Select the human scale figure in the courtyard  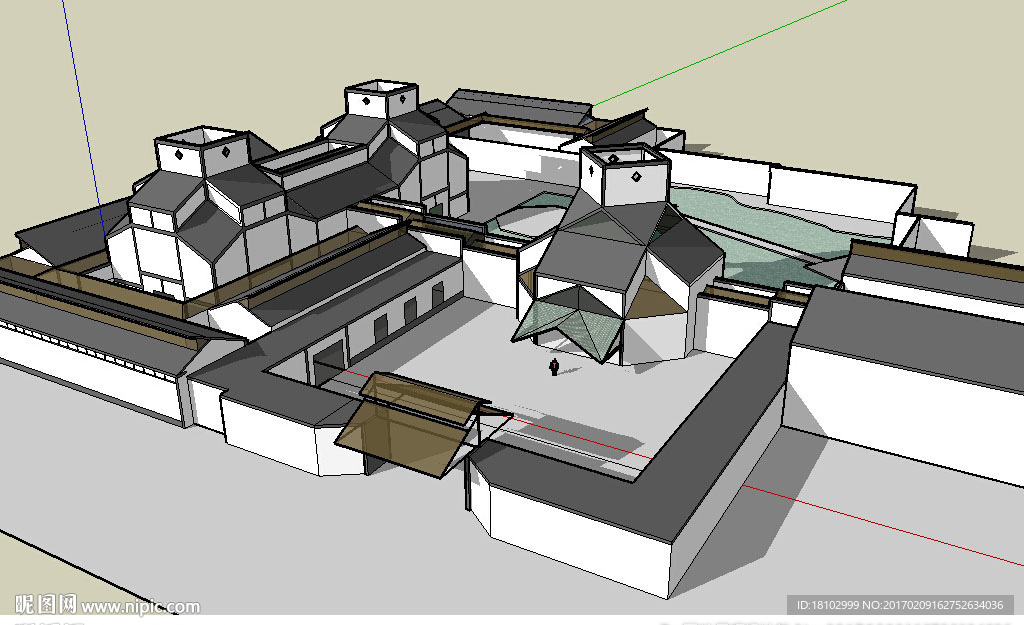pos(554,367)
